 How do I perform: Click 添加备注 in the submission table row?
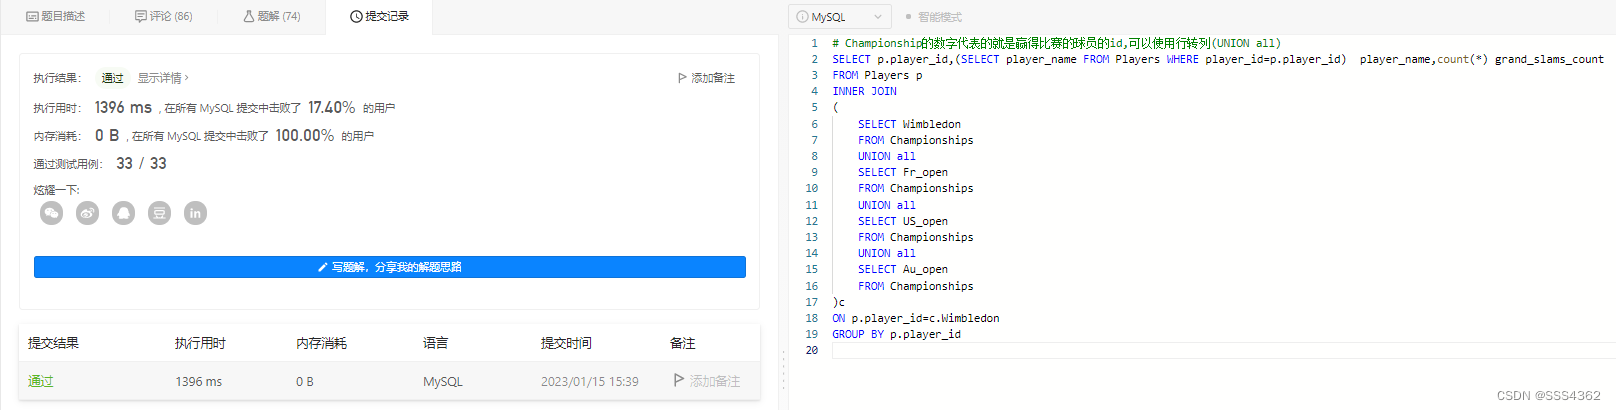[x=707, y=381]
